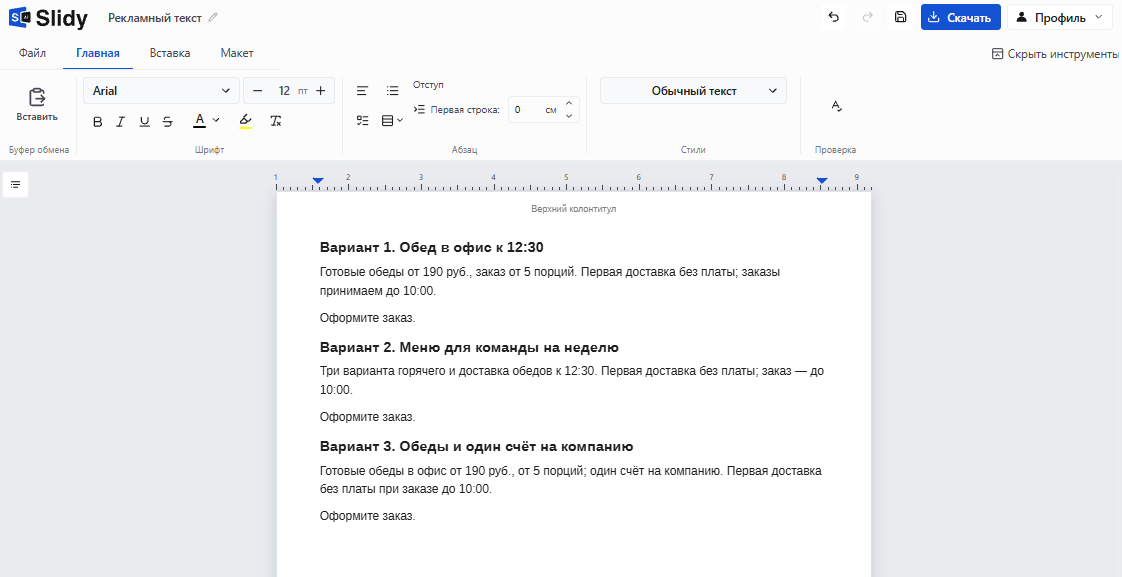The width and height of the screenshot is (1122, 577).
Task: Toggle bold formatting
Action: point(98,122)
